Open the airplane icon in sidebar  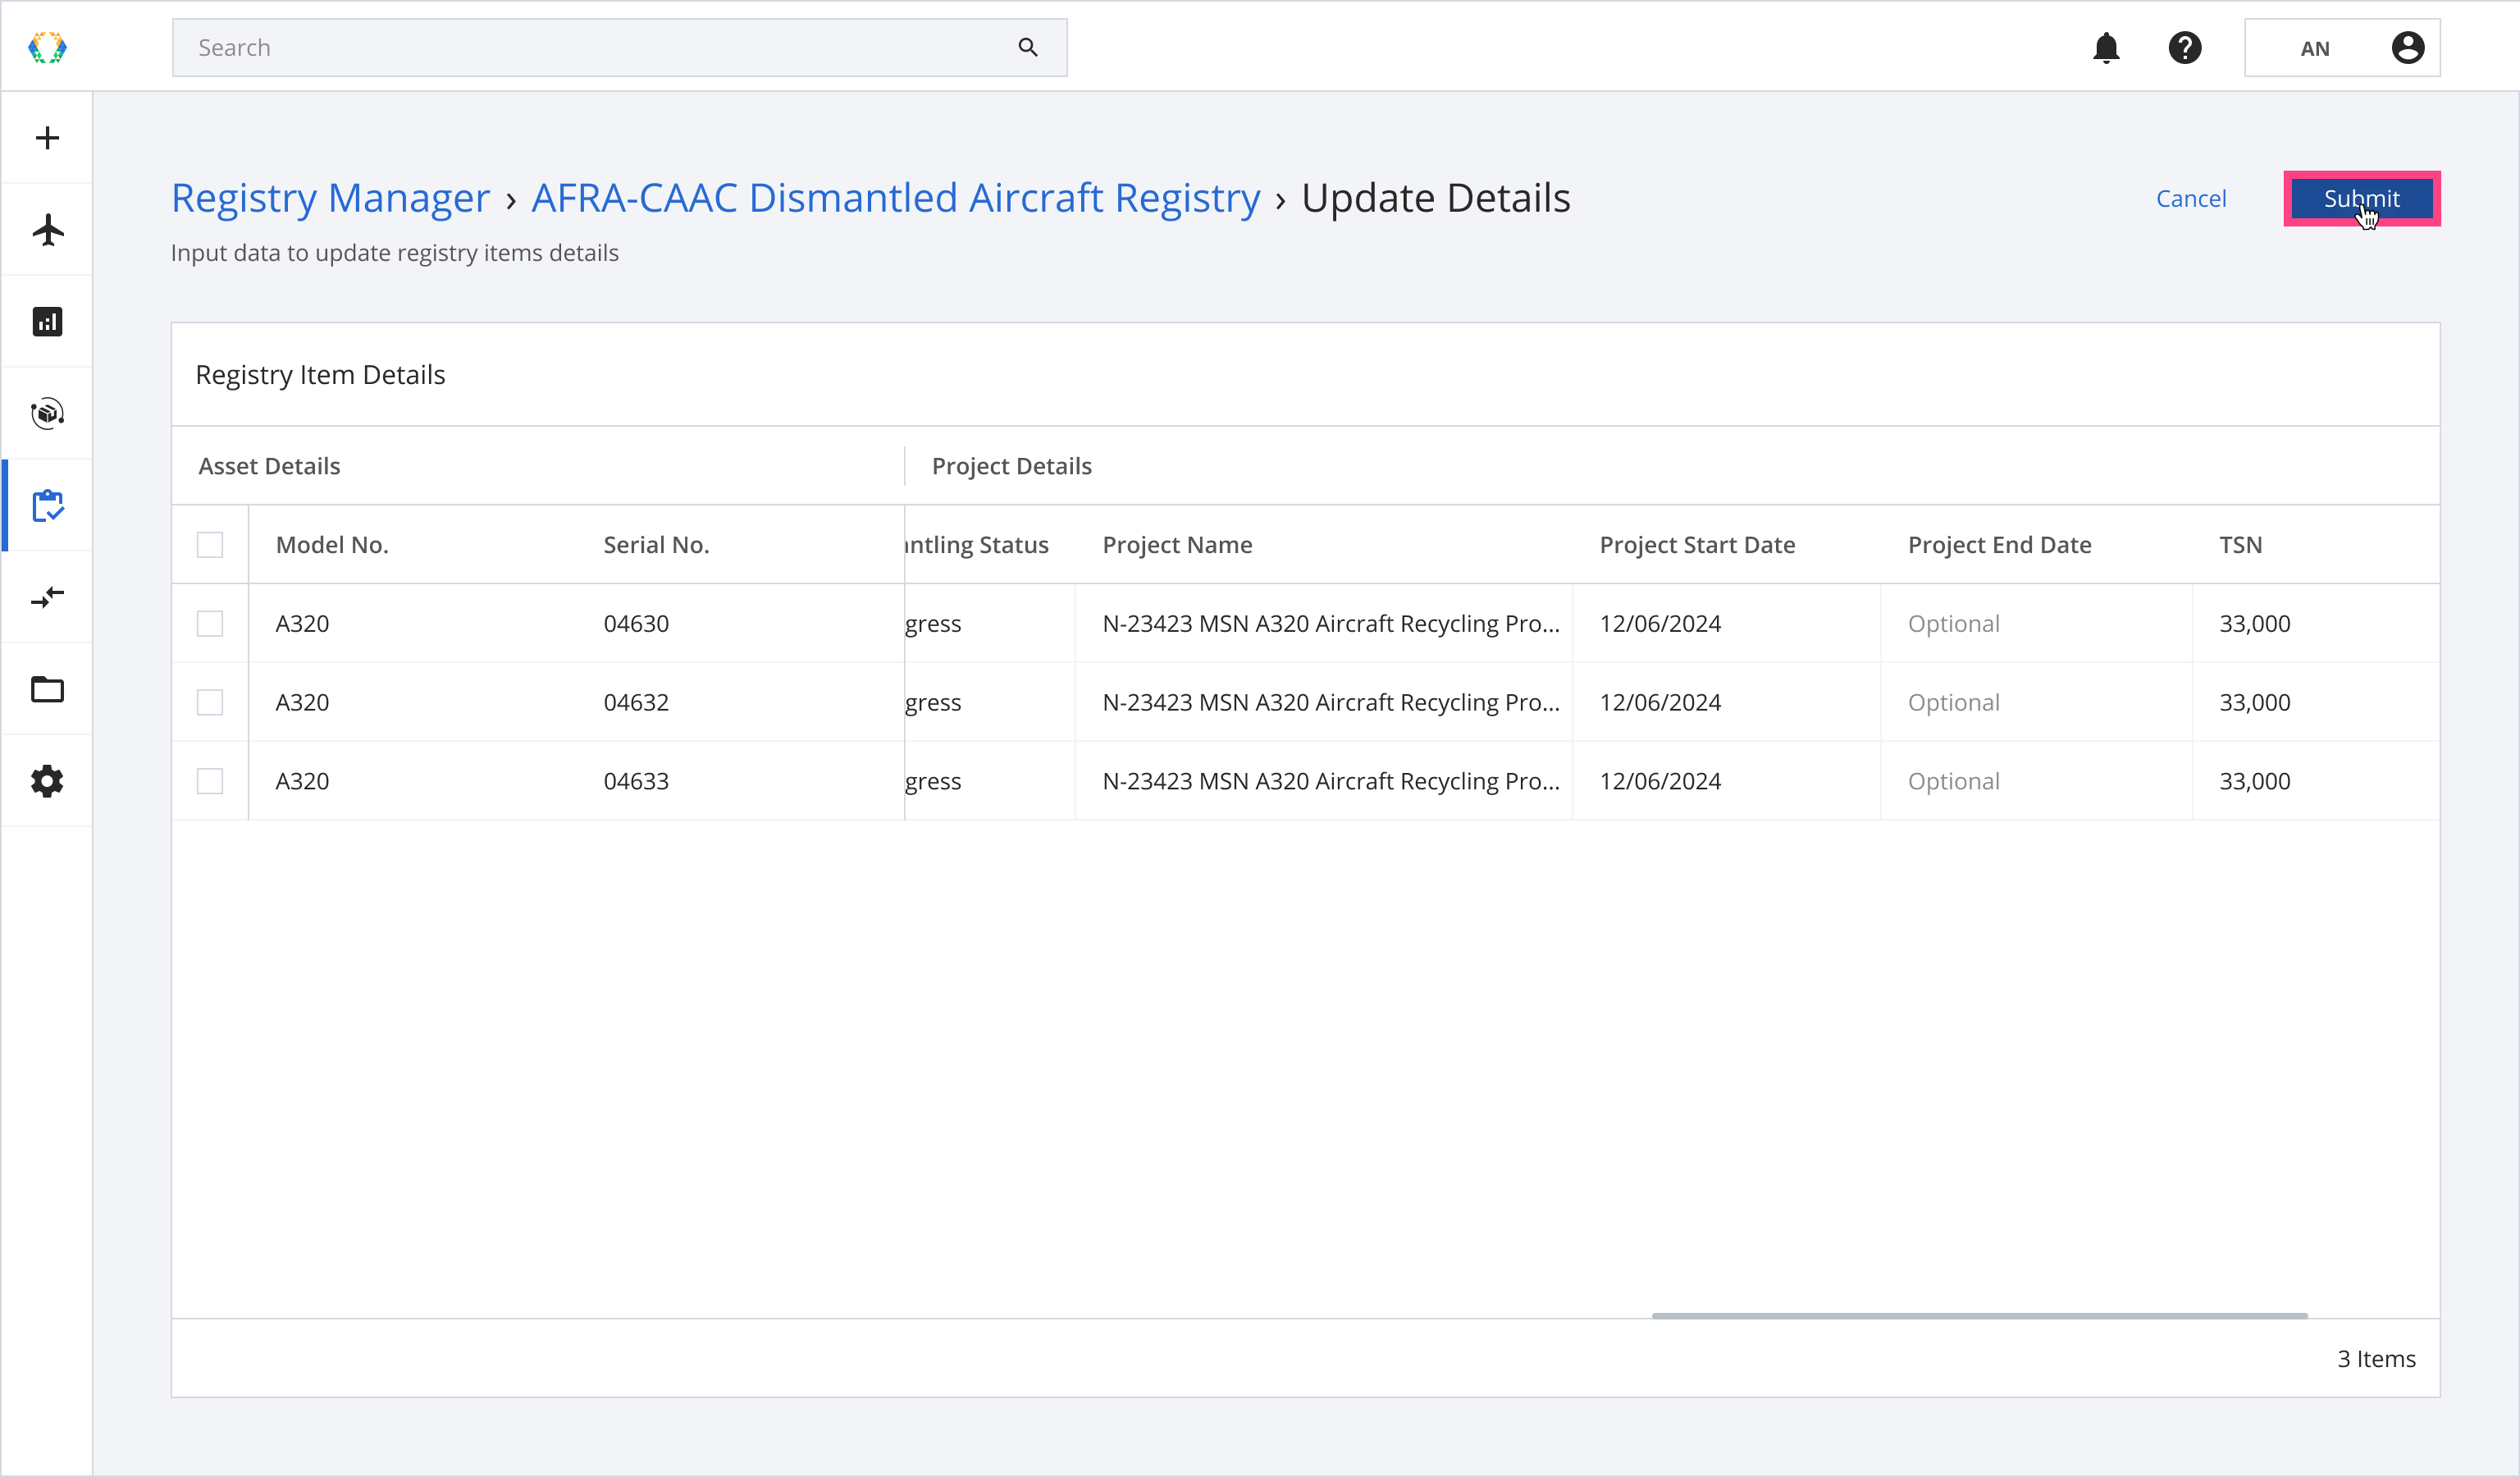coord(47,230)
